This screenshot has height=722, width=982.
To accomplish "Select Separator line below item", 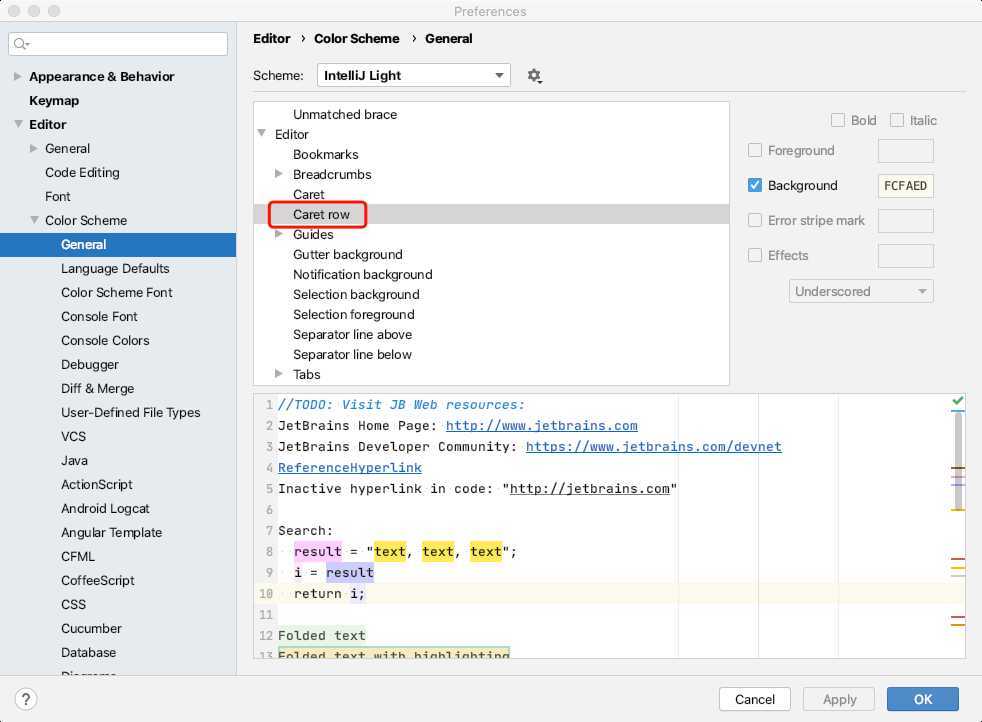I will [x=353, y=354].
